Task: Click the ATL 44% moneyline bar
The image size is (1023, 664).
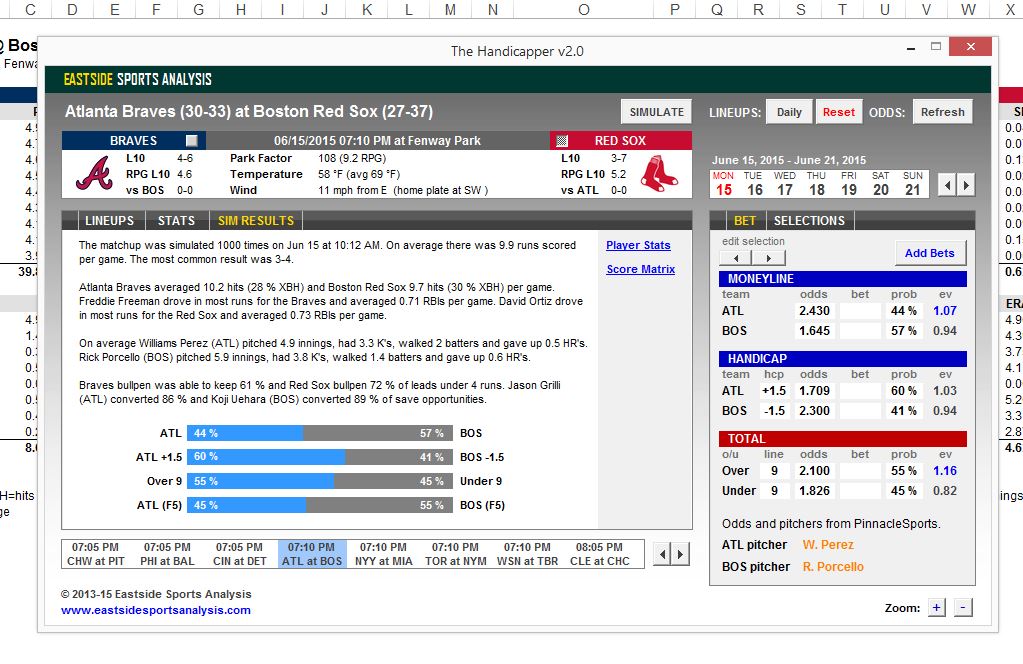Action: pos(246,433)
